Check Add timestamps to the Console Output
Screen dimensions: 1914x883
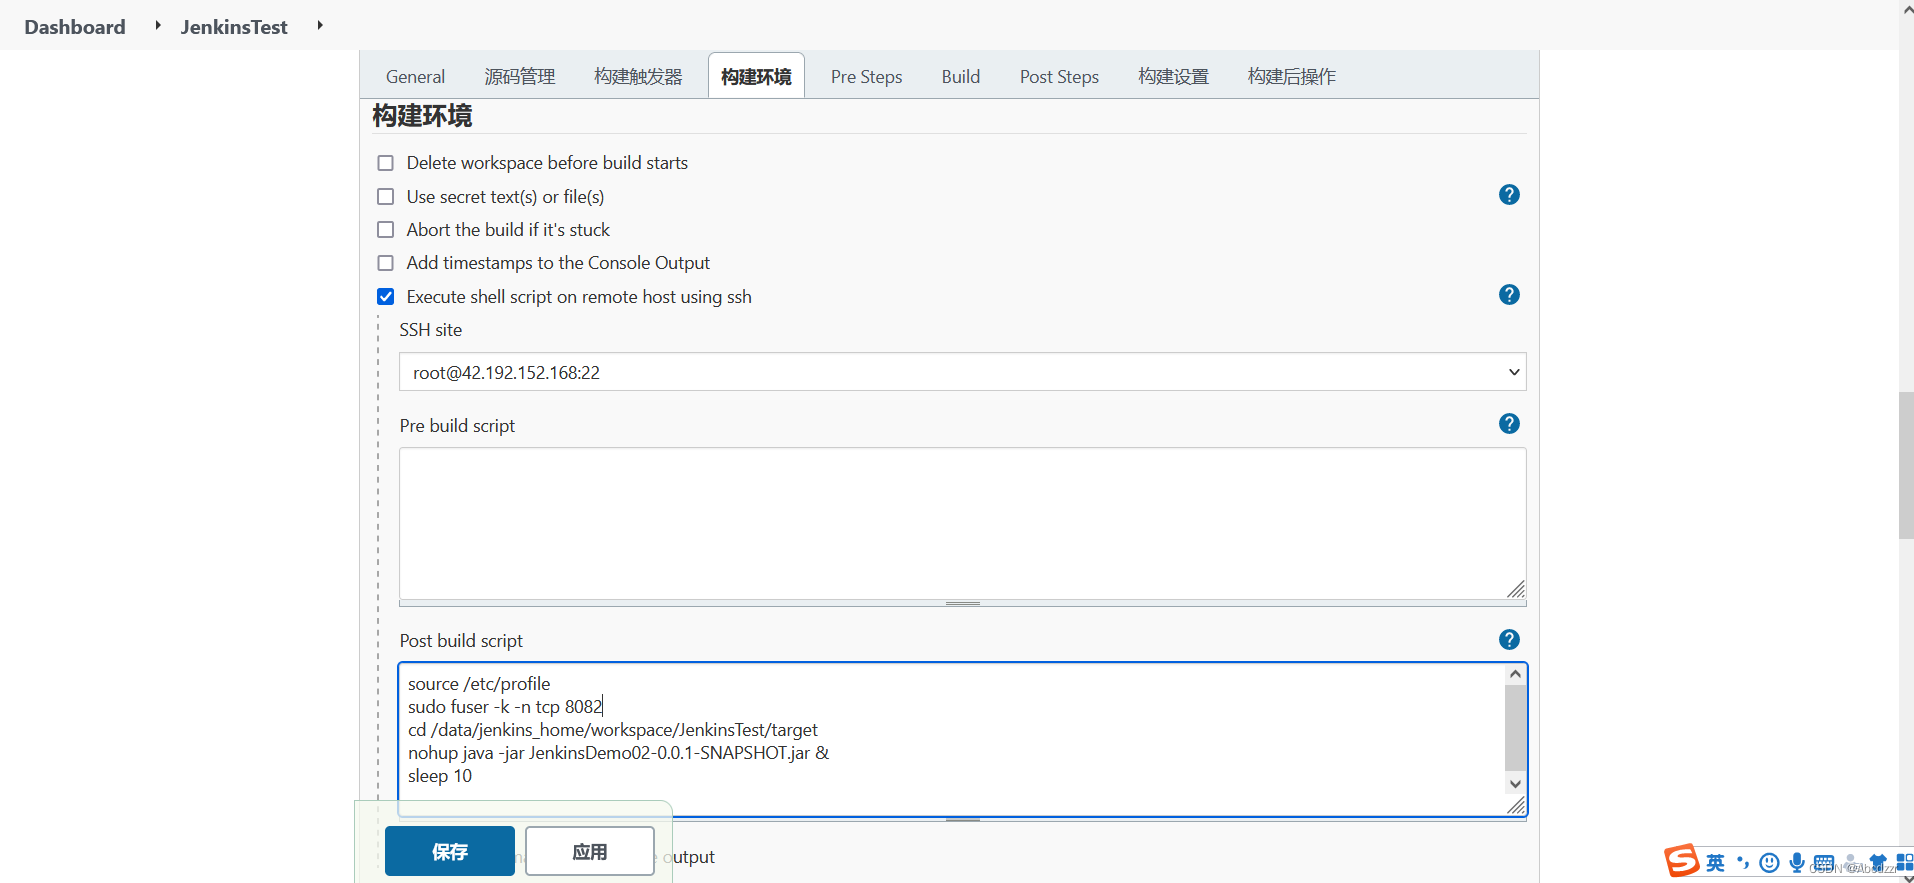coord(385,263)
